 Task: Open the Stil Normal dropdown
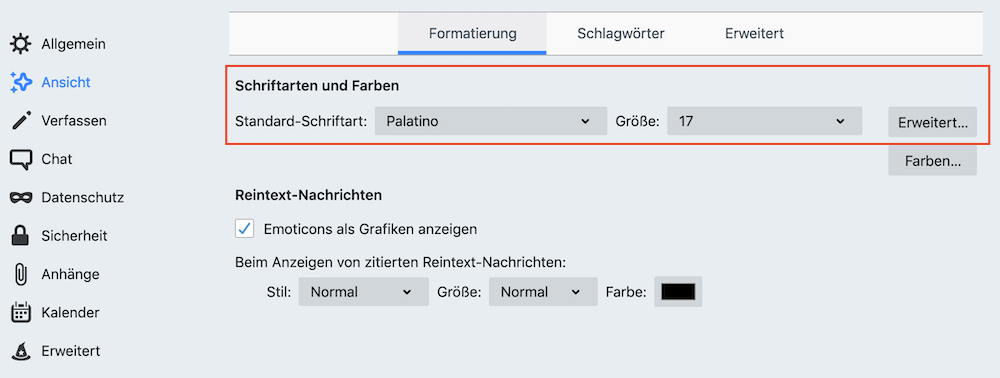coord(364,292)
